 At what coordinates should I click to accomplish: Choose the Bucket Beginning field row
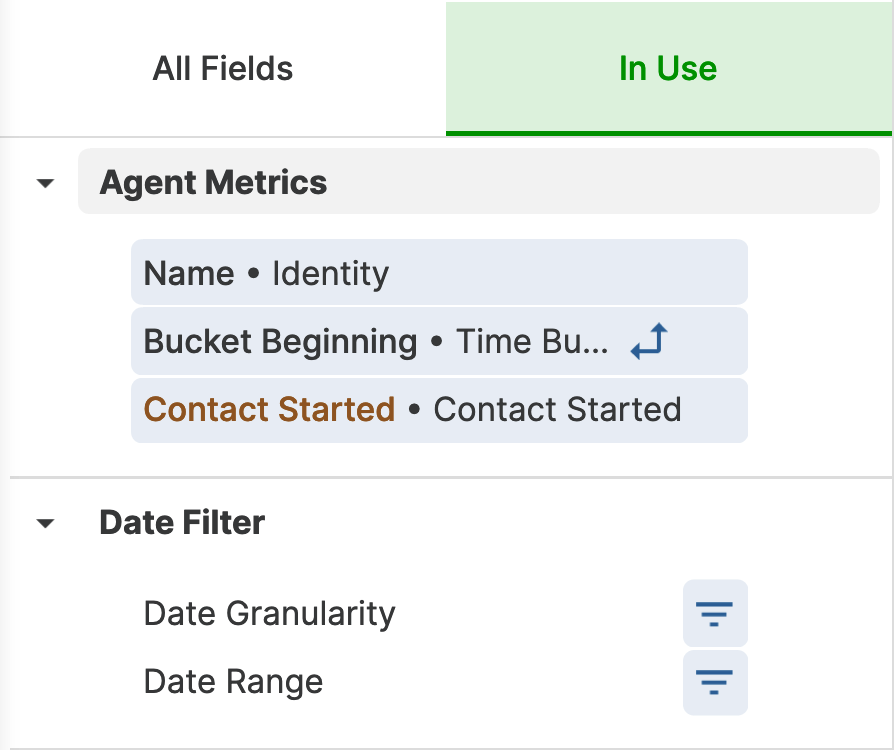[x=439, y=341]
